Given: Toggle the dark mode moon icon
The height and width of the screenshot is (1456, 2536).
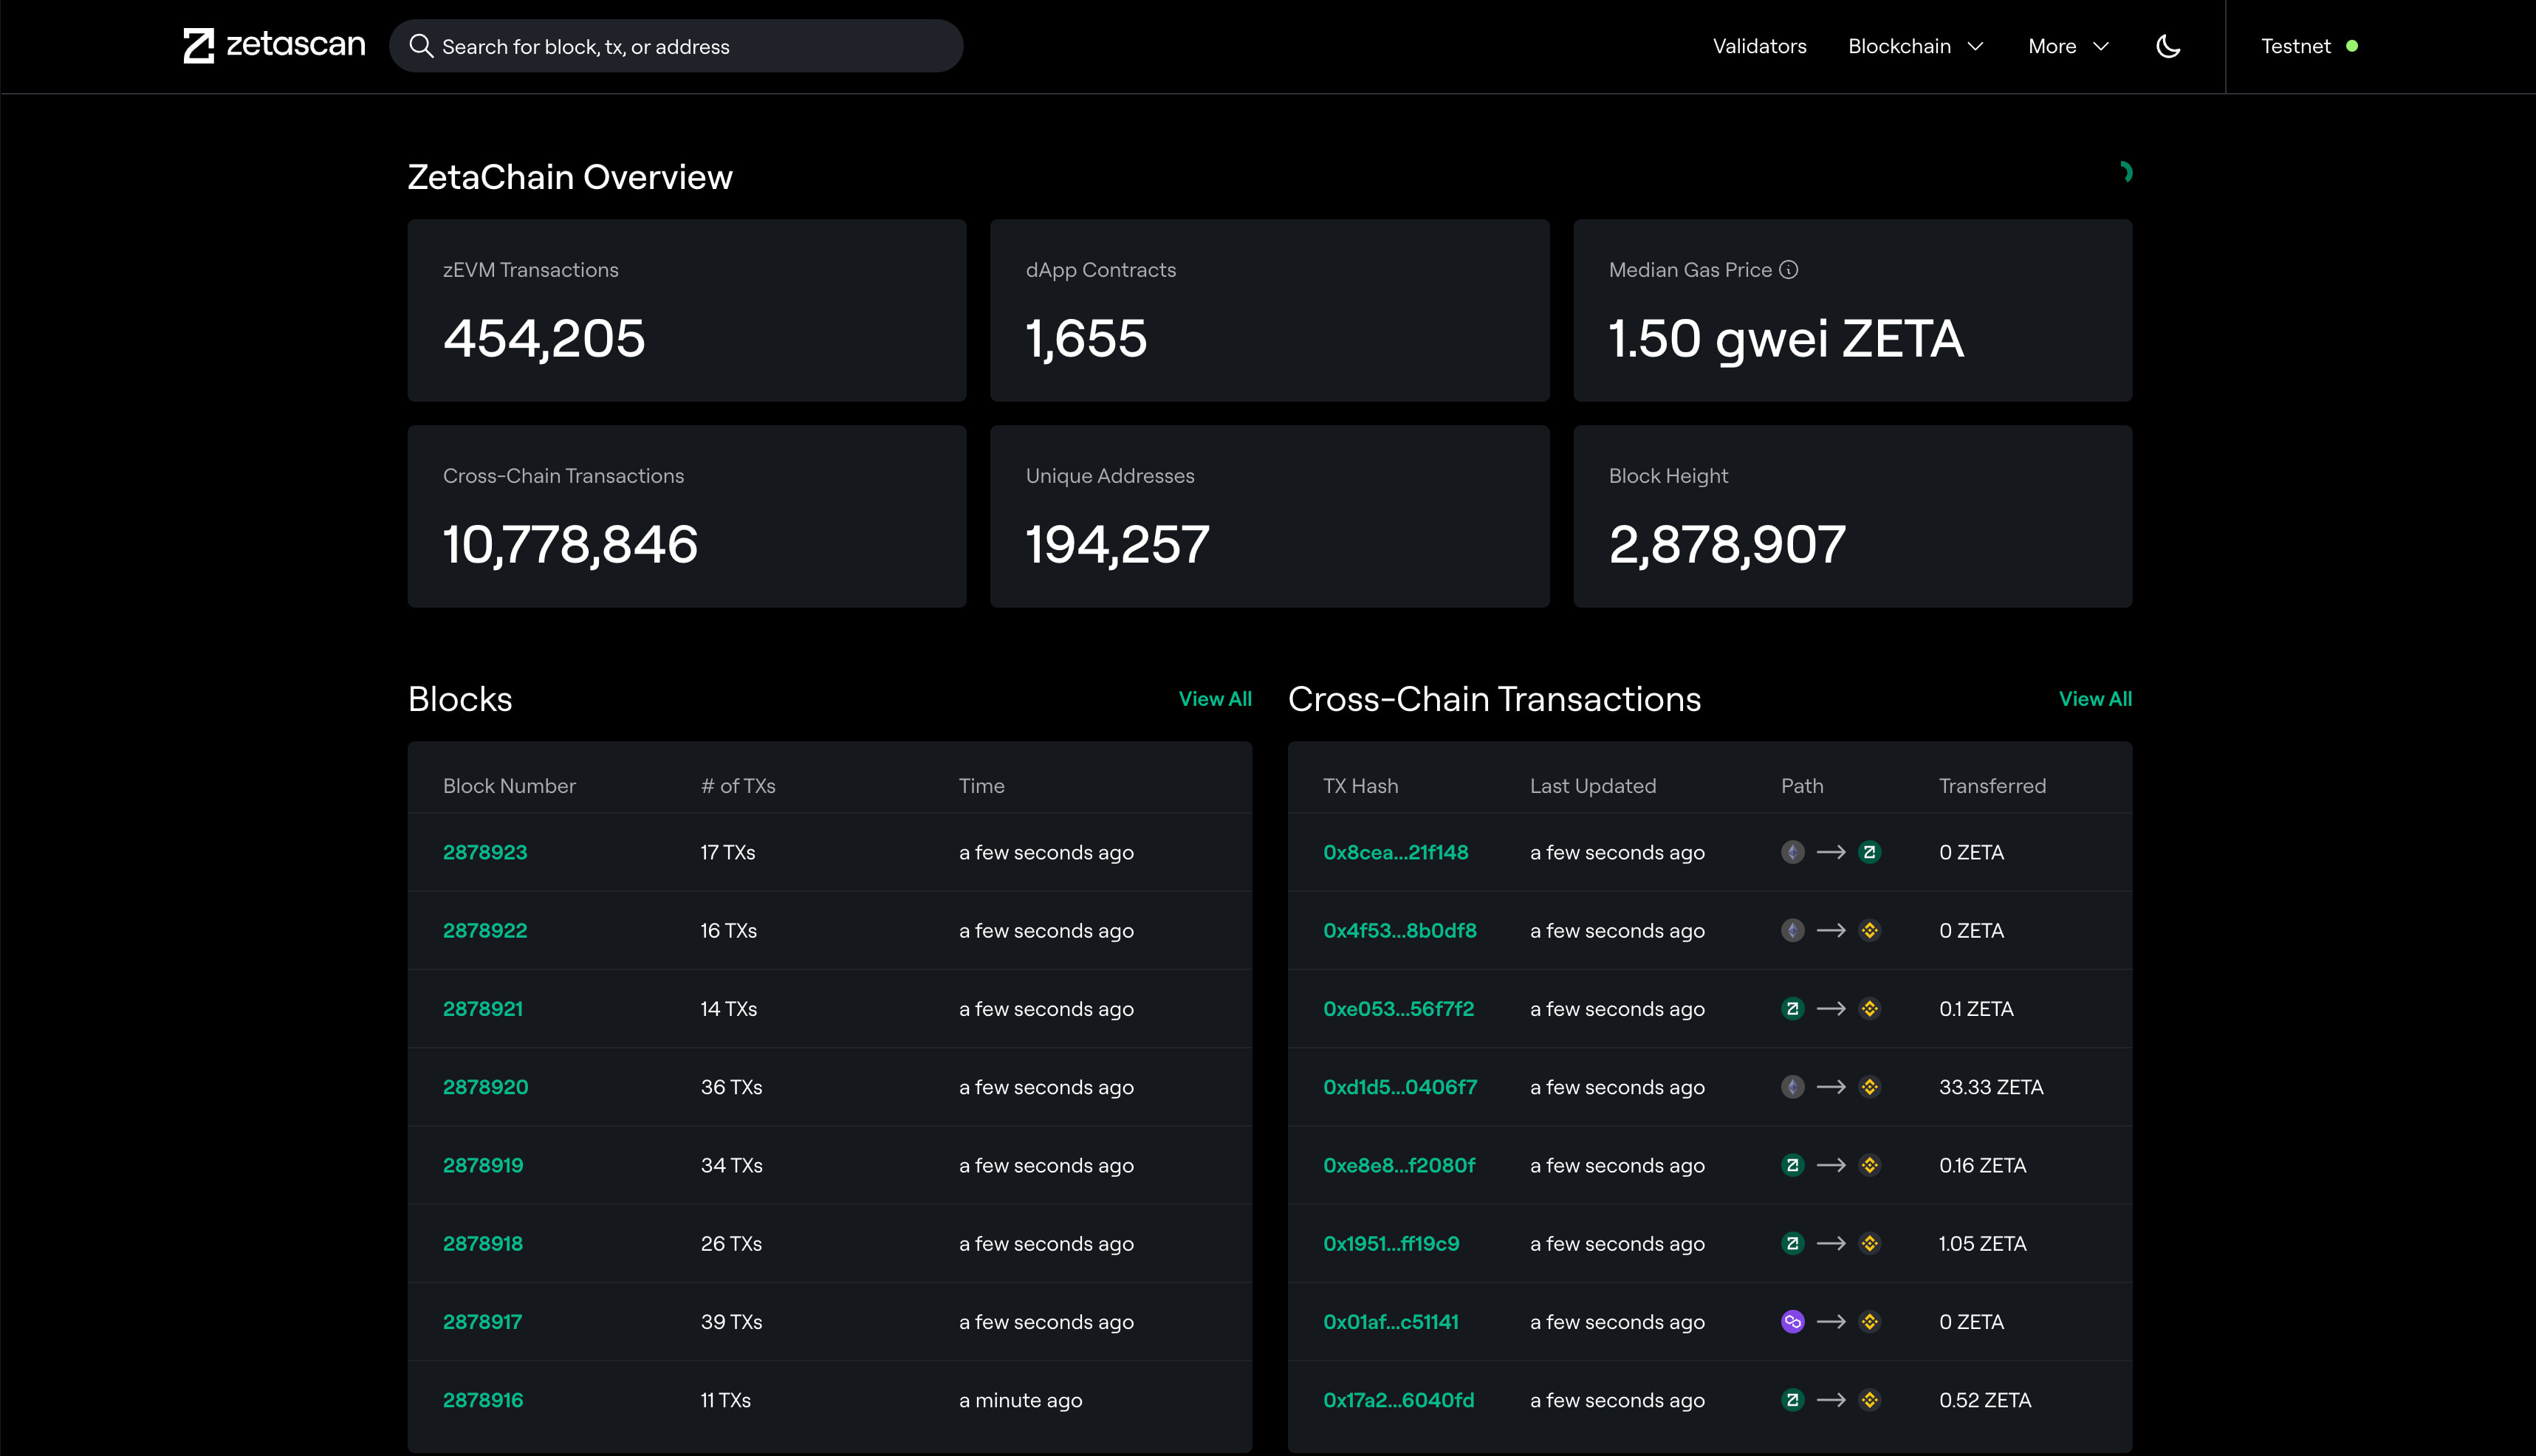Looking at the screenshot, I should click(x=2168, y=46).
